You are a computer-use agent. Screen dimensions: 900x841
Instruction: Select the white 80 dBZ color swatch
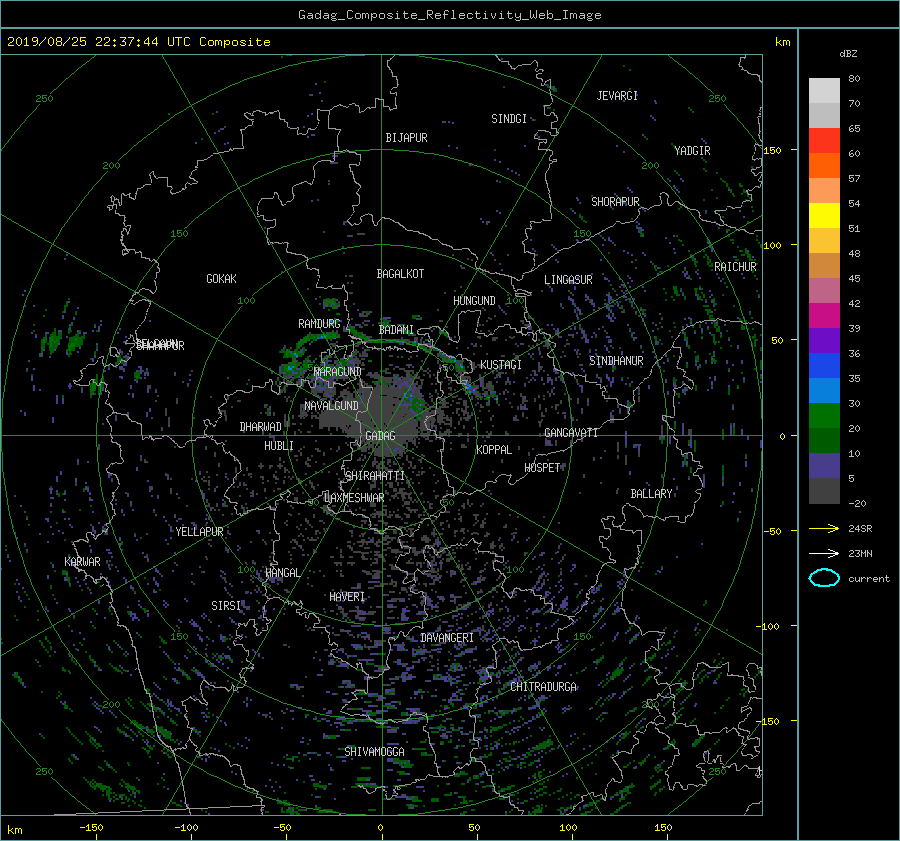click(824, 90)
